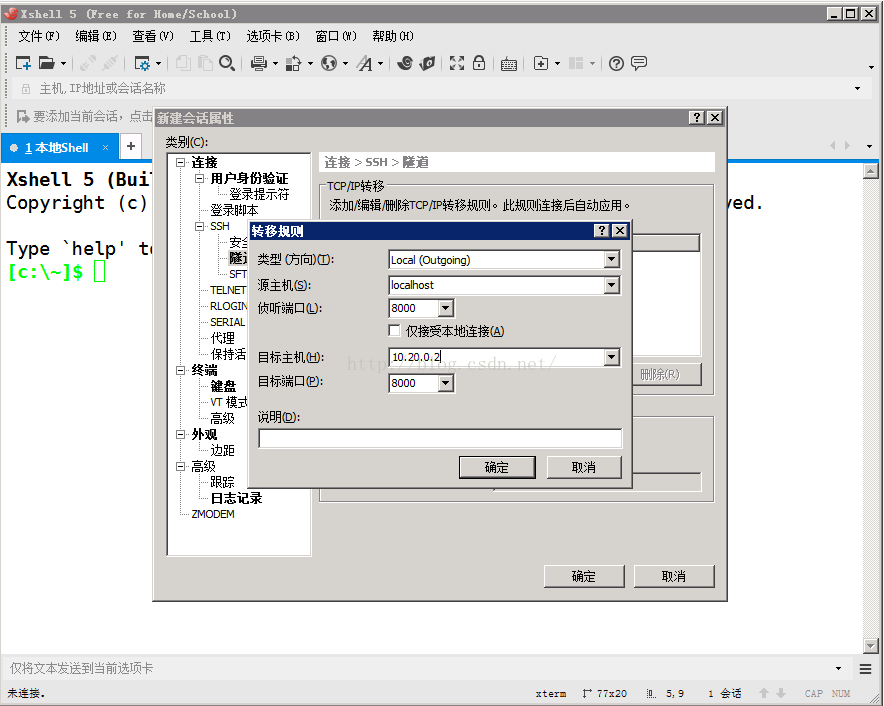
Task: Click the 目标主机 10.20.0.2 field
Action: tap(496, 357)
